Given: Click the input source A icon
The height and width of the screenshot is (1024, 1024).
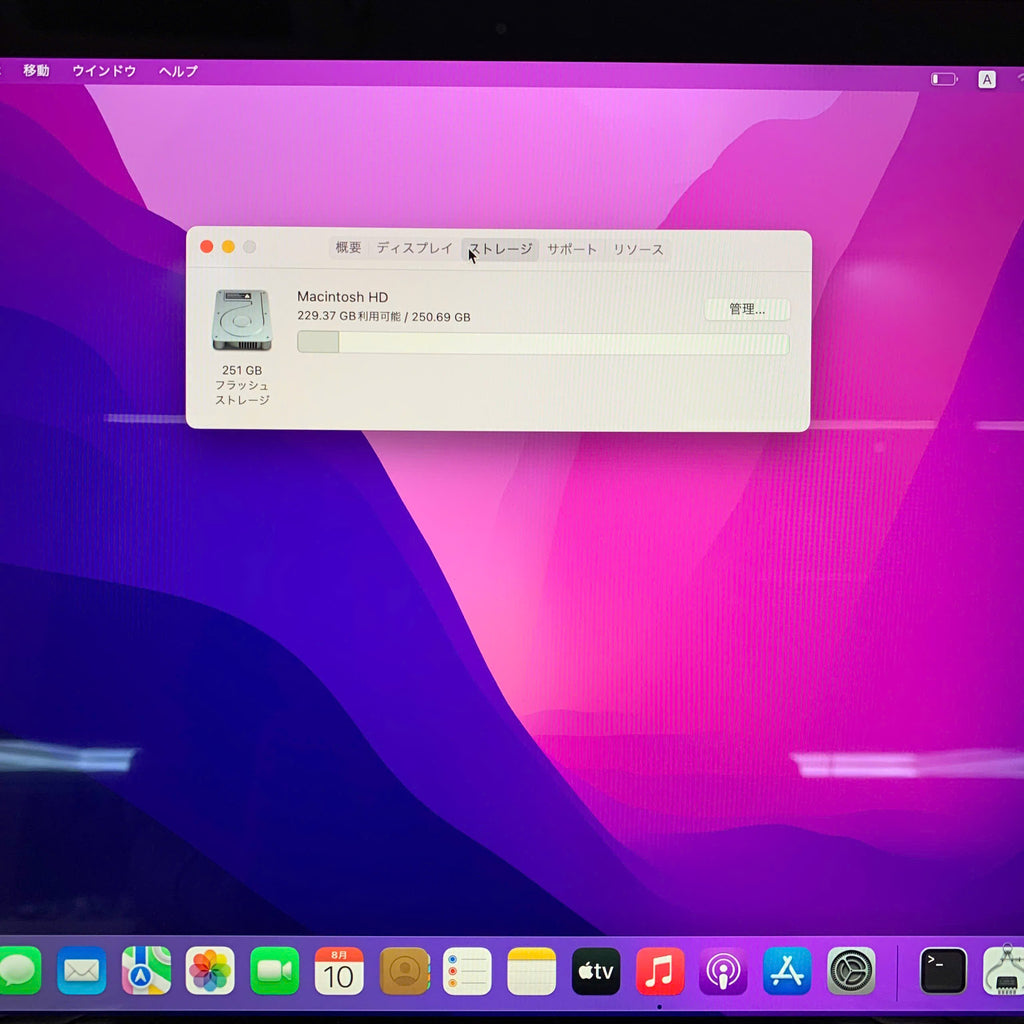Looking at the screenshot, I should point(987,80).
